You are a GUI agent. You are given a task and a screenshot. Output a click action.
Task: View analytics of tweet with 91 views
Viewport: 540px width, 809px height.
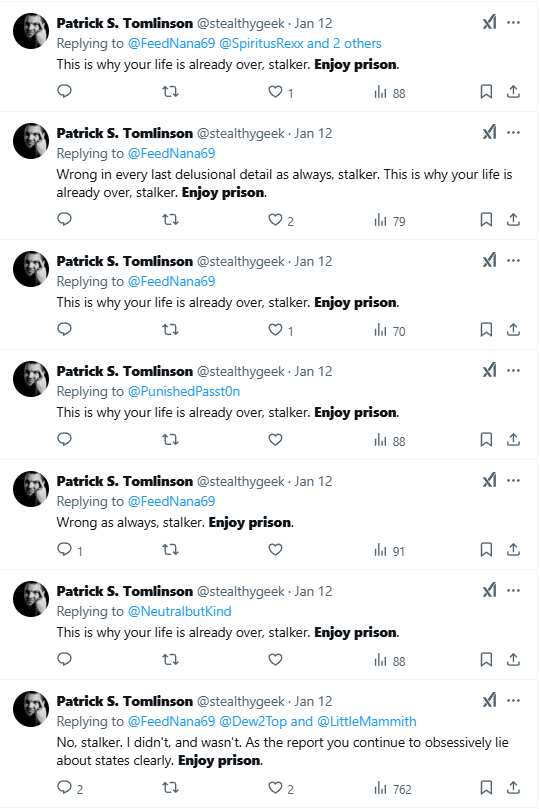[389, 551]
